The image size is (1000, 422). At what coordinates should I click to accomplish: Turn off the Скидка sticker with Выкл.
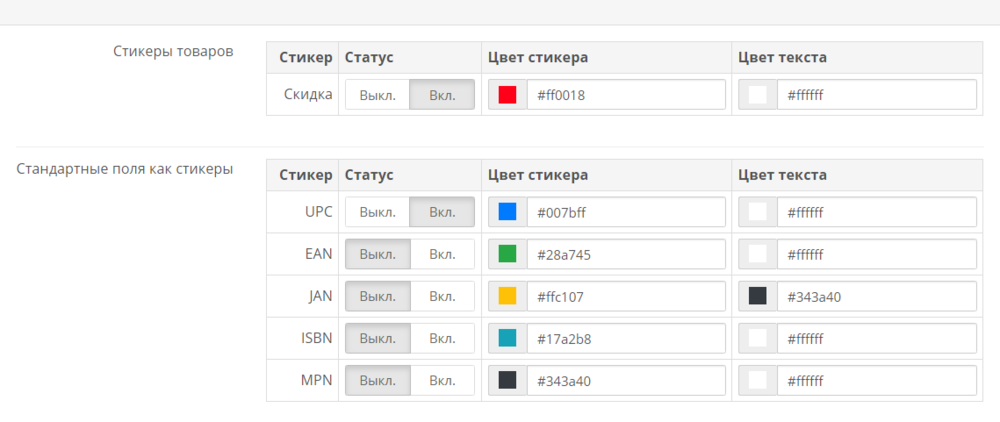[378, 95]
